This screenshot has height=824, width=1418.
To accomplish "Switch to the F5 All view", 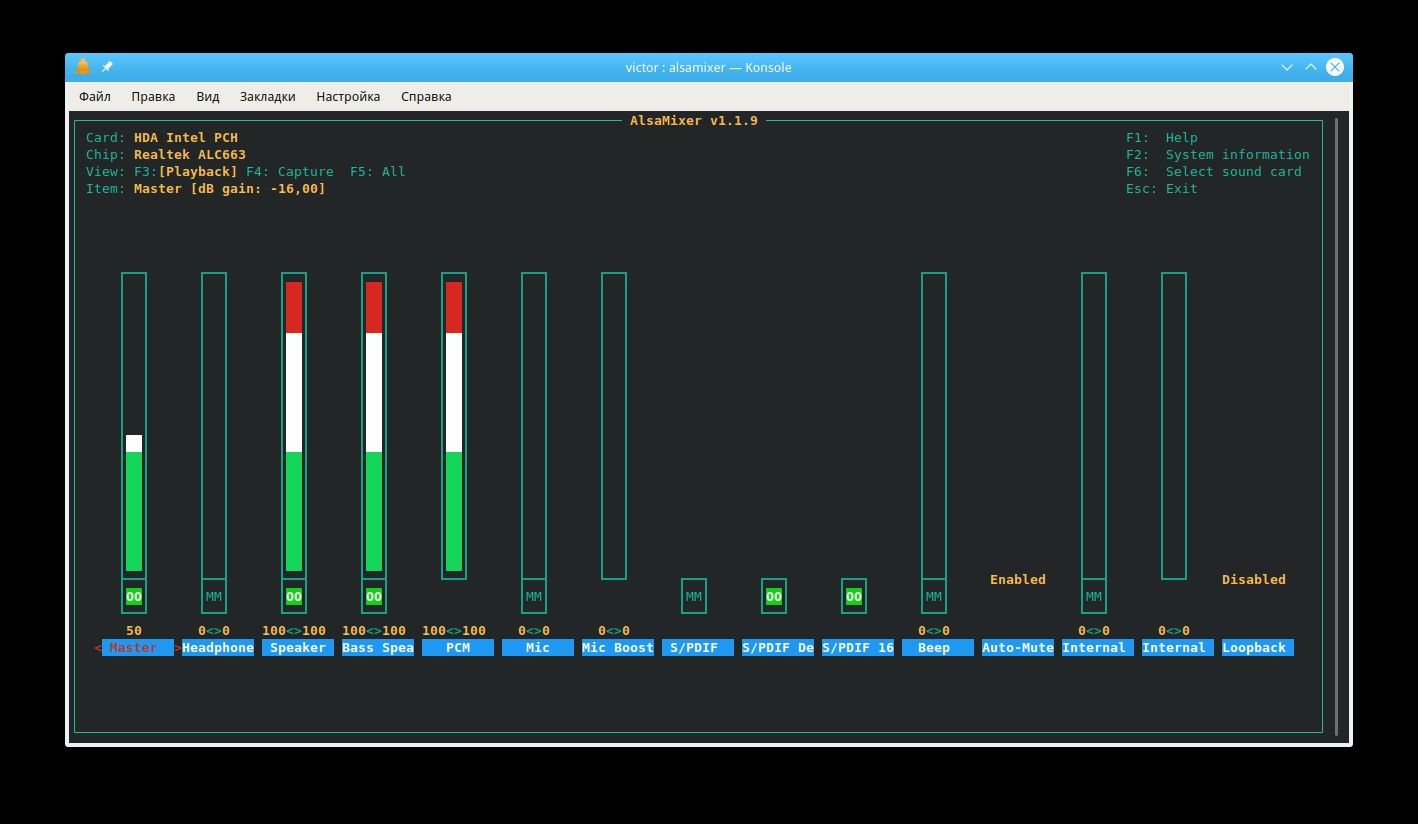I will tap(378, 172).
